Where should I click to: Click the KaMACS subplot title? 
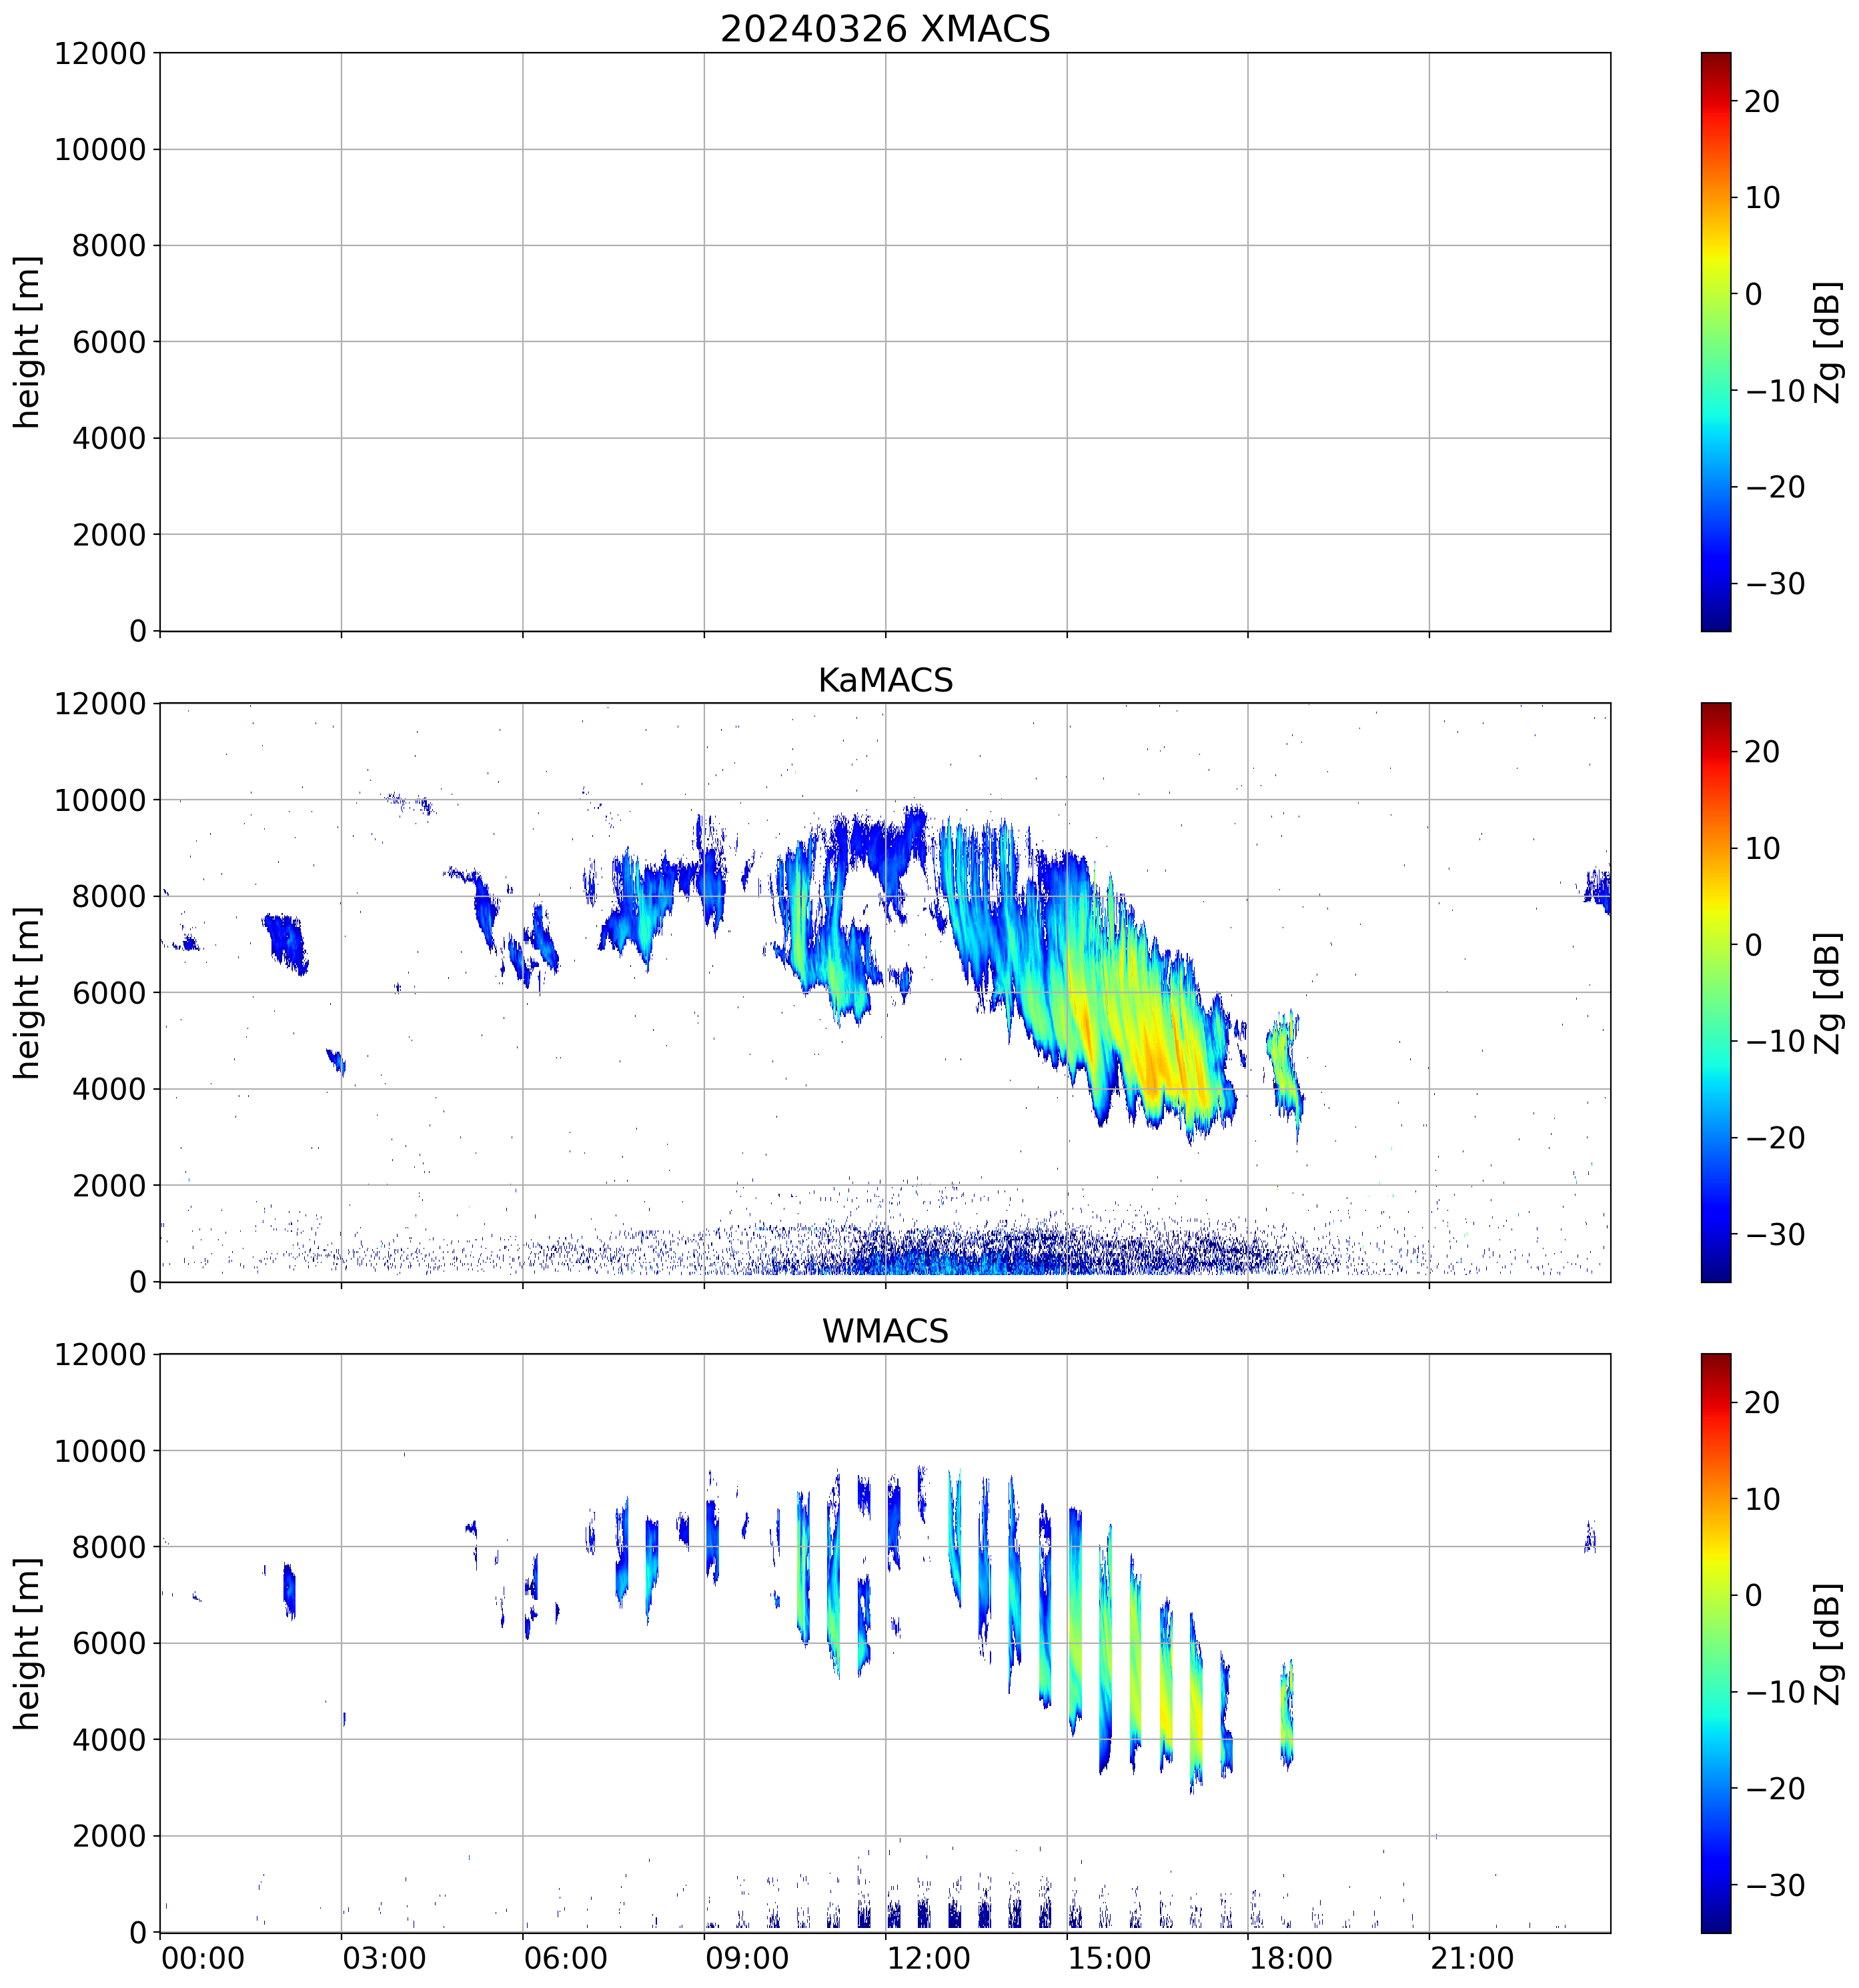pyautogui.click(x=885, y=681)
